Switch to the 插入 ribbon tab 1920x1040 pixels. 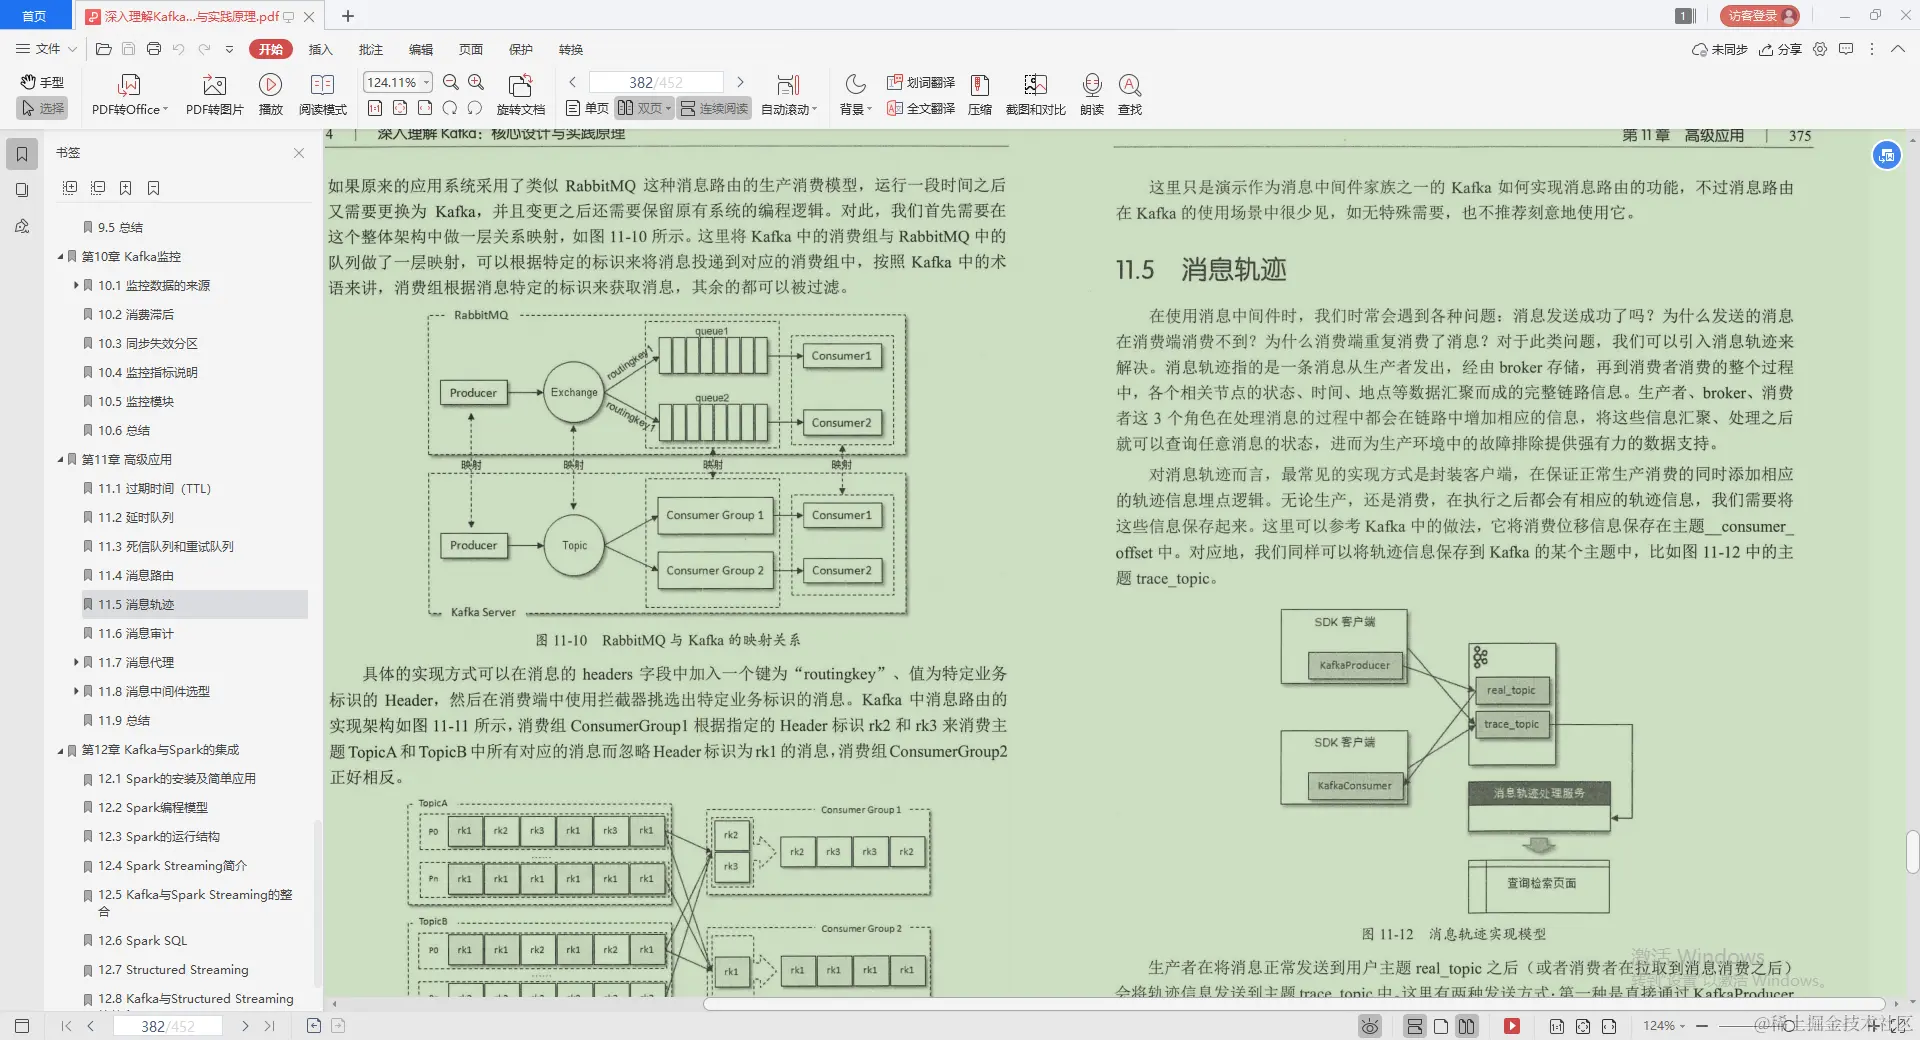[x=319, y=49]
